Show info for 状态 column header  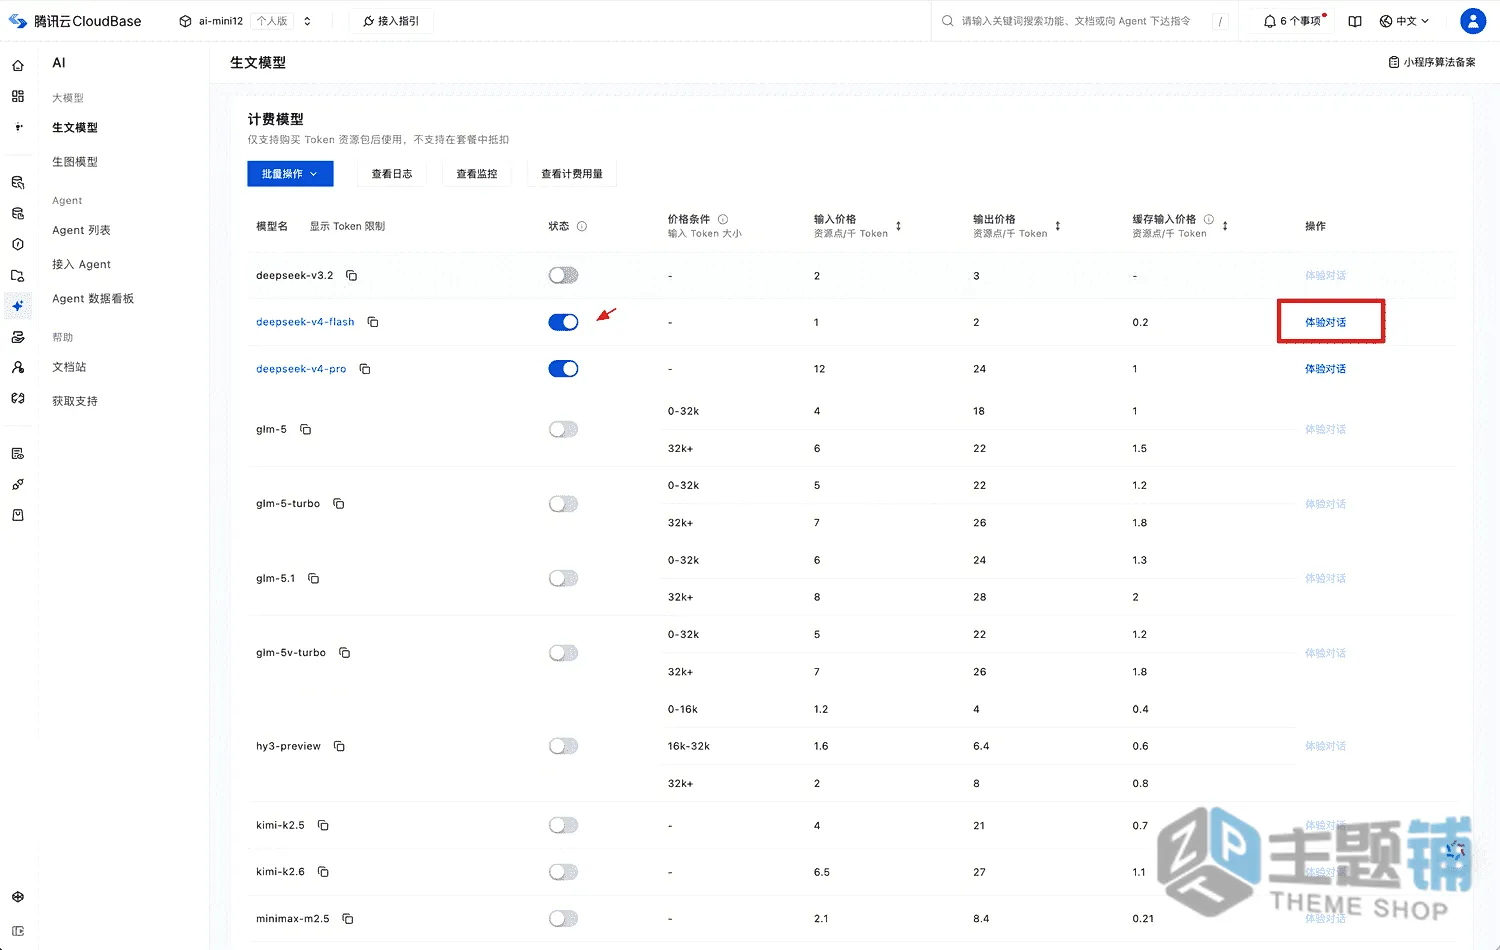582,226
